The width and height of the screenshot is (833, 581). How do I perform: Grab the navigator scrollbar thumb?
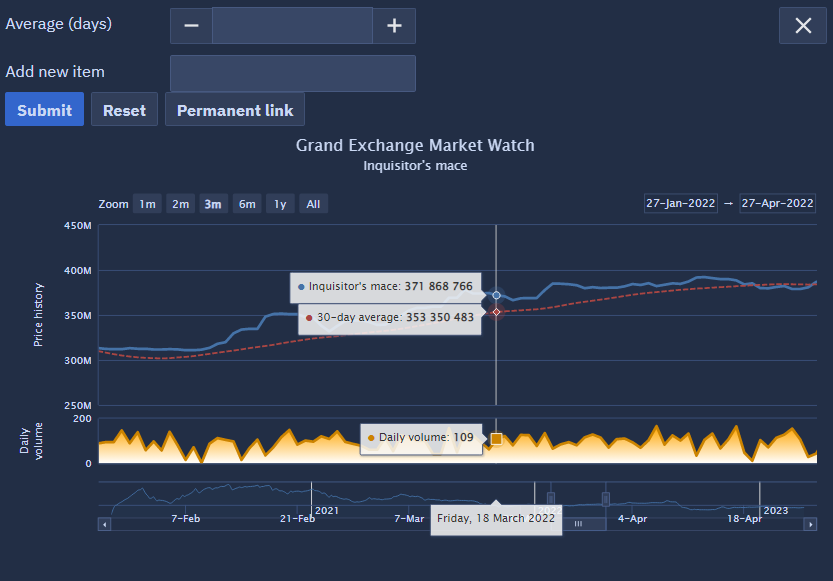pyautogui.click(x=578, y=524)
